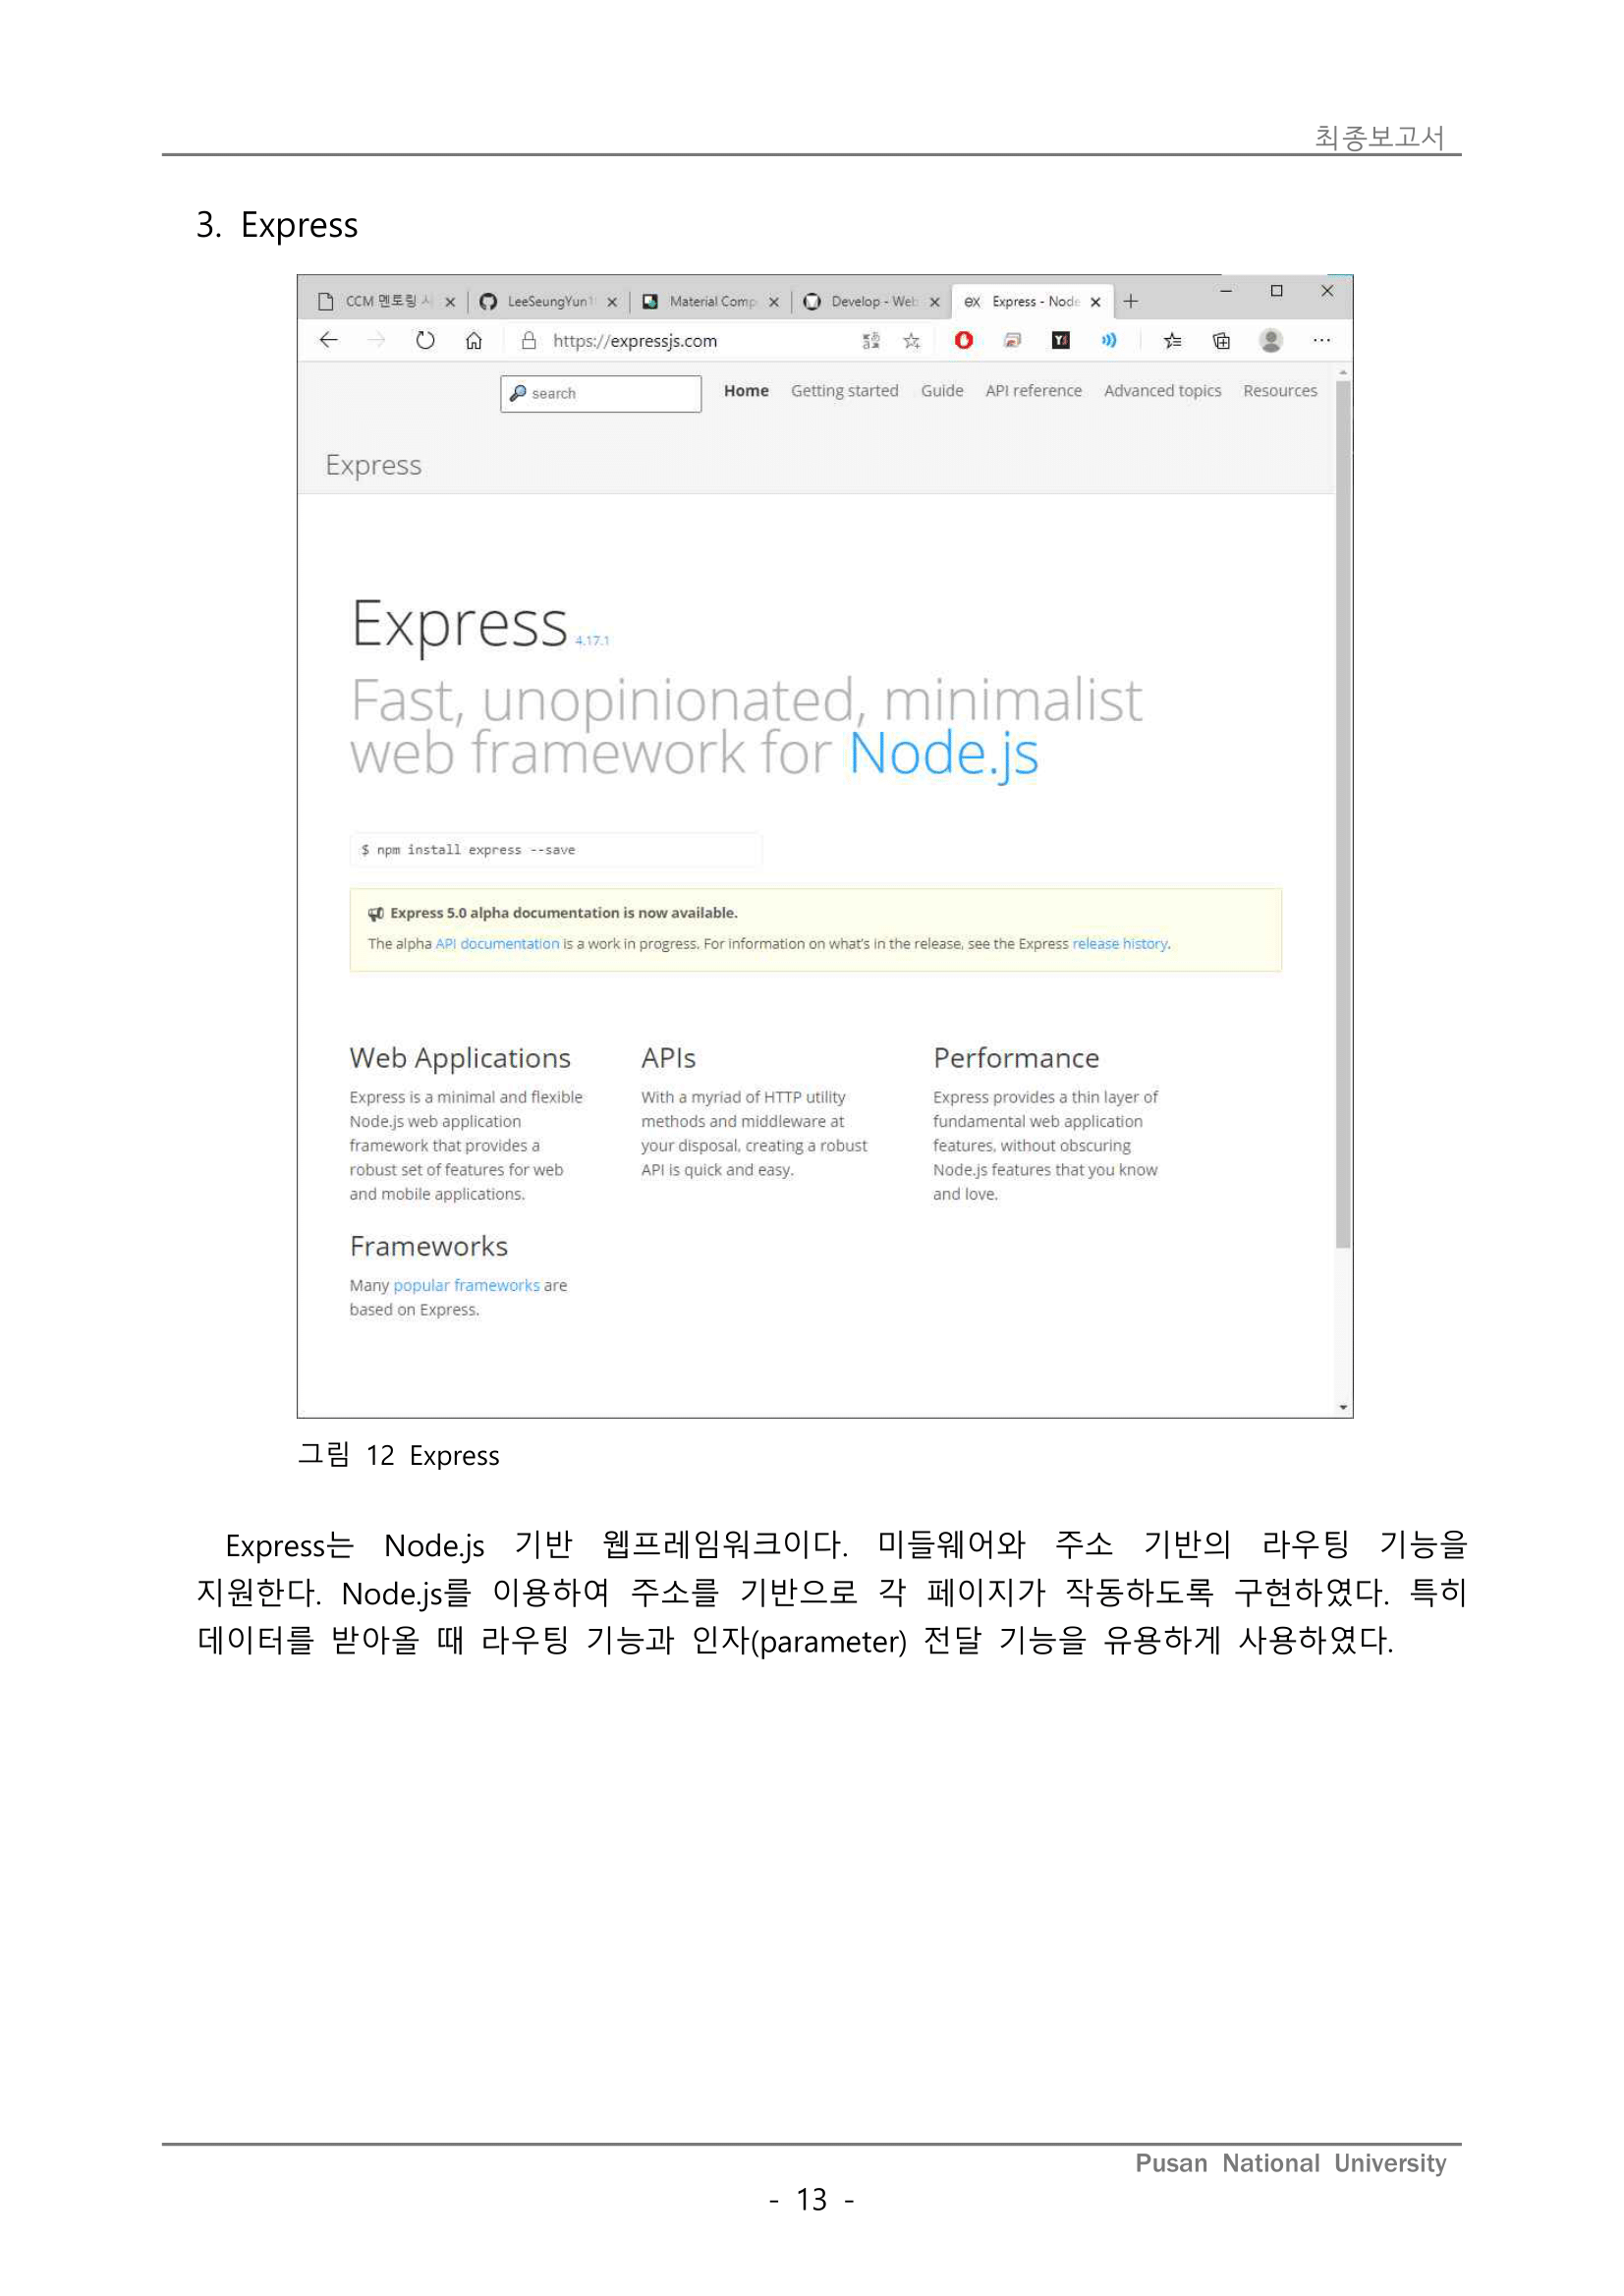
Task: Click the blue sound-wave extension icon
Action: point(1109,340)
